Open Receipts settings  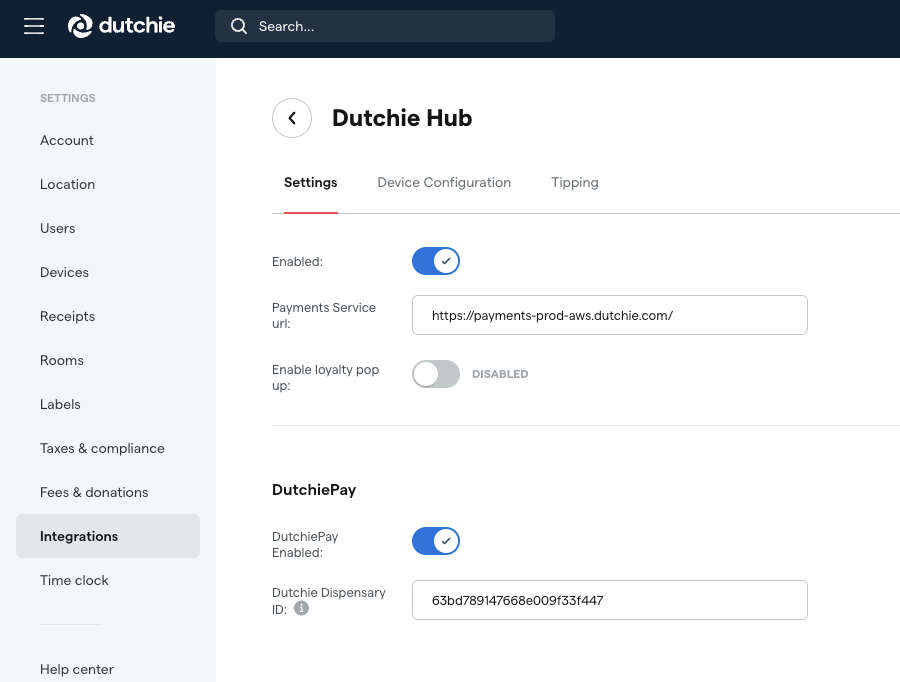point(67,316)
